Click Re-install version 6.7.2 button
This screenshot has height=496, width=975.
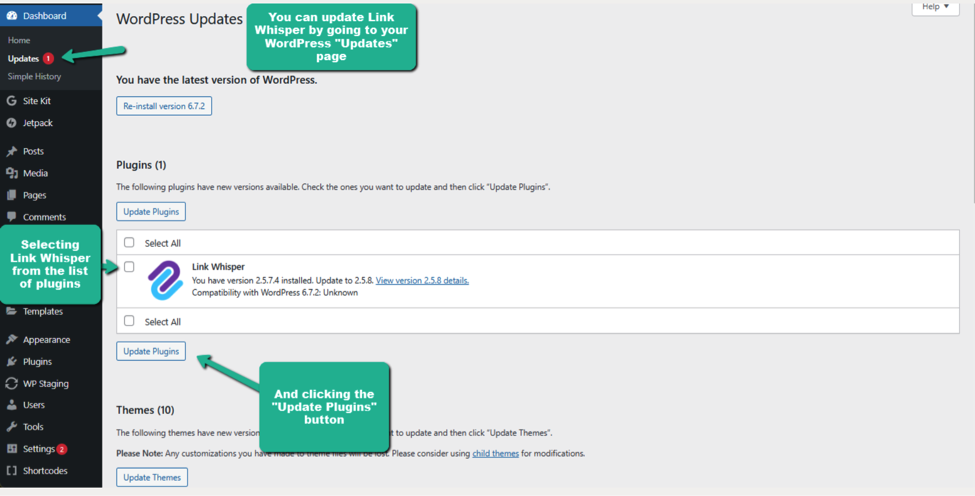(x=164, y=106)
